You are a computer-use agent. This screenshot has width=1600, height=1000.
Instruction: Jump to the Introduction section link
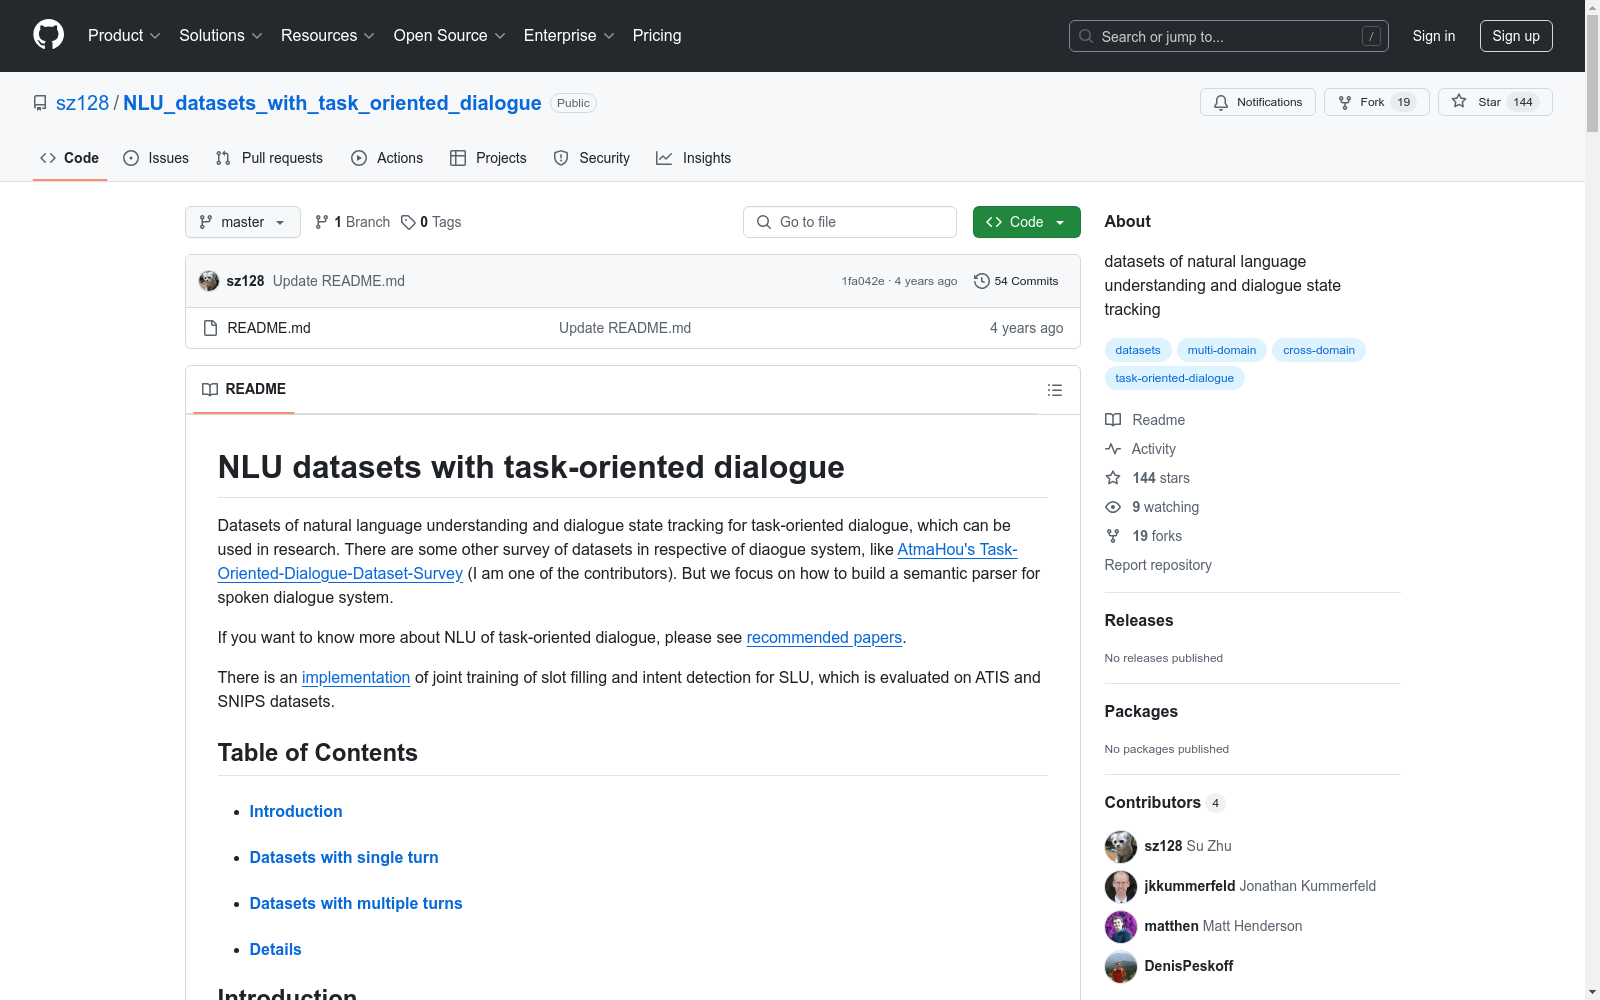click(296, 811)
